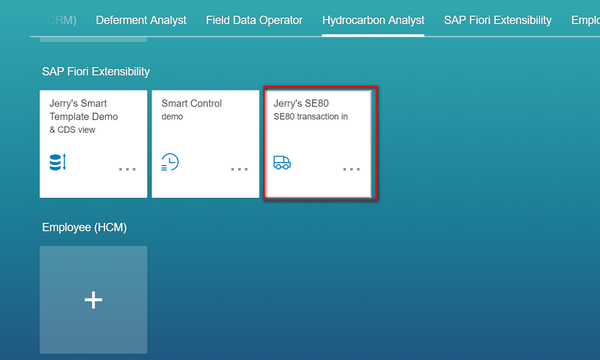The image size is (600, 360).
Task: Select the Hydrocarbon Analyst tab
Action: pos(373,20)
